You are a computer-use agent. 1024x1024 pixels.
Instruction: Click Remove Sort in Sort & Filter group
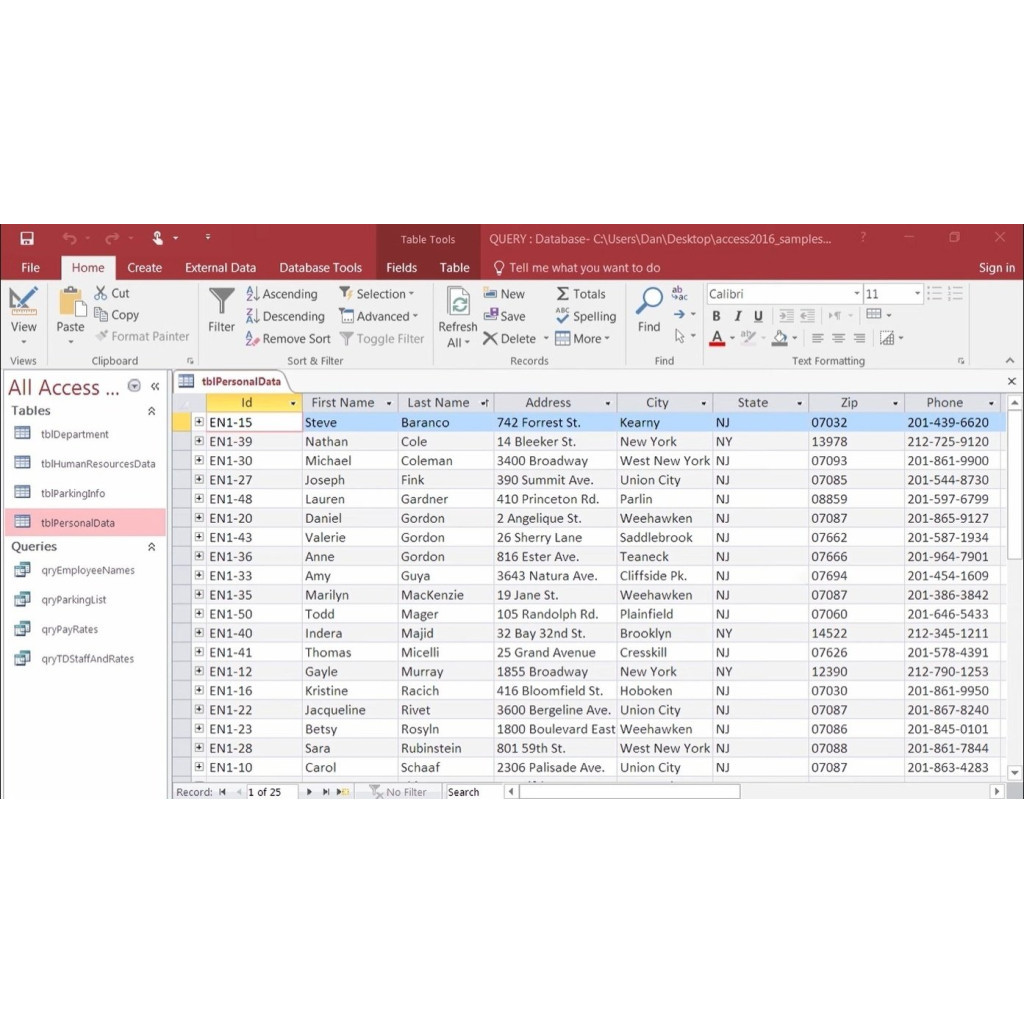click(288, 338)
